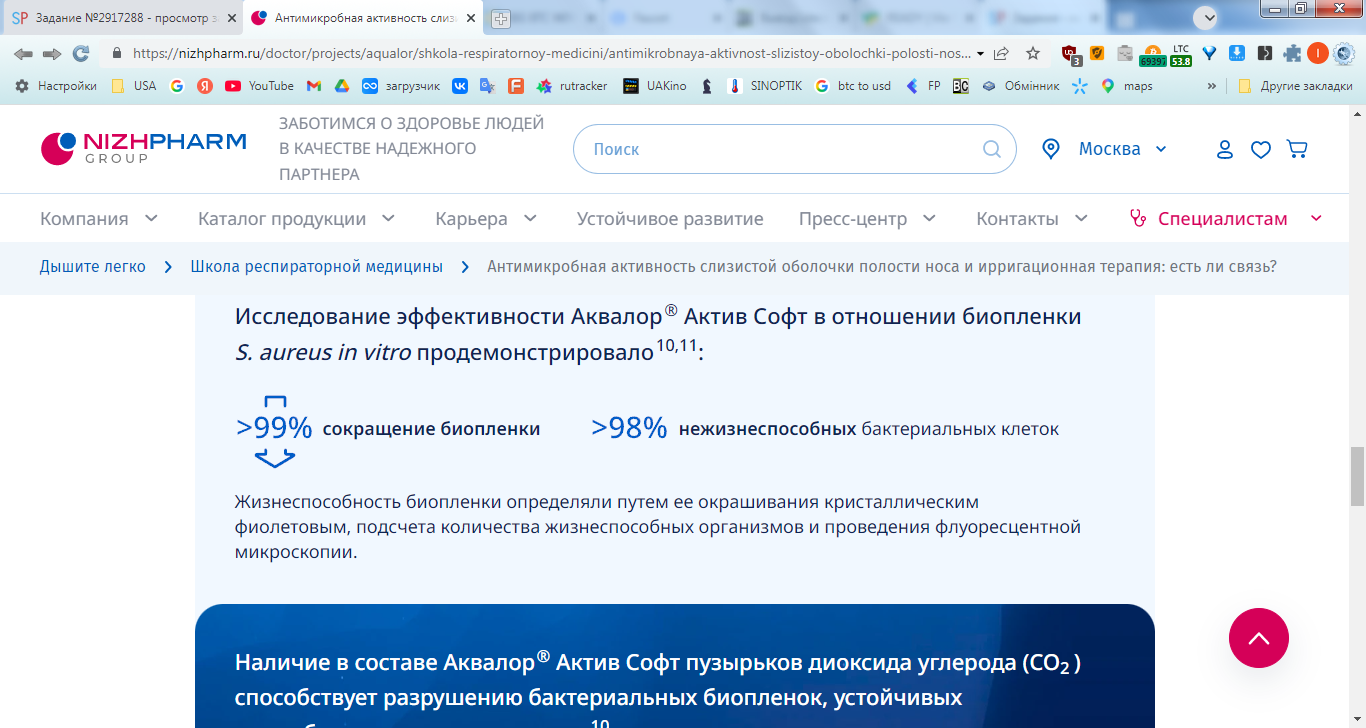This screenshot has height=728, width=1366.
Task: Open the Обмінник bookmark
Action: pos(1020,86)
